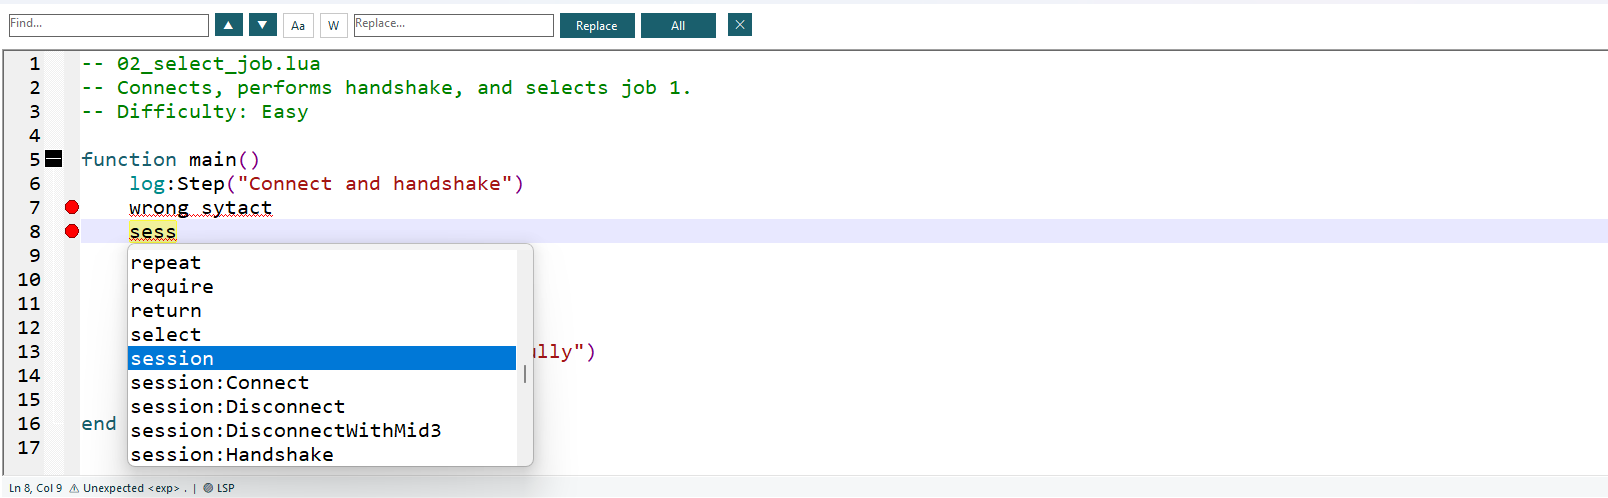The image size is (1608, 498).
Task: Click the Replace input field
Action: (x=453, y=25)
